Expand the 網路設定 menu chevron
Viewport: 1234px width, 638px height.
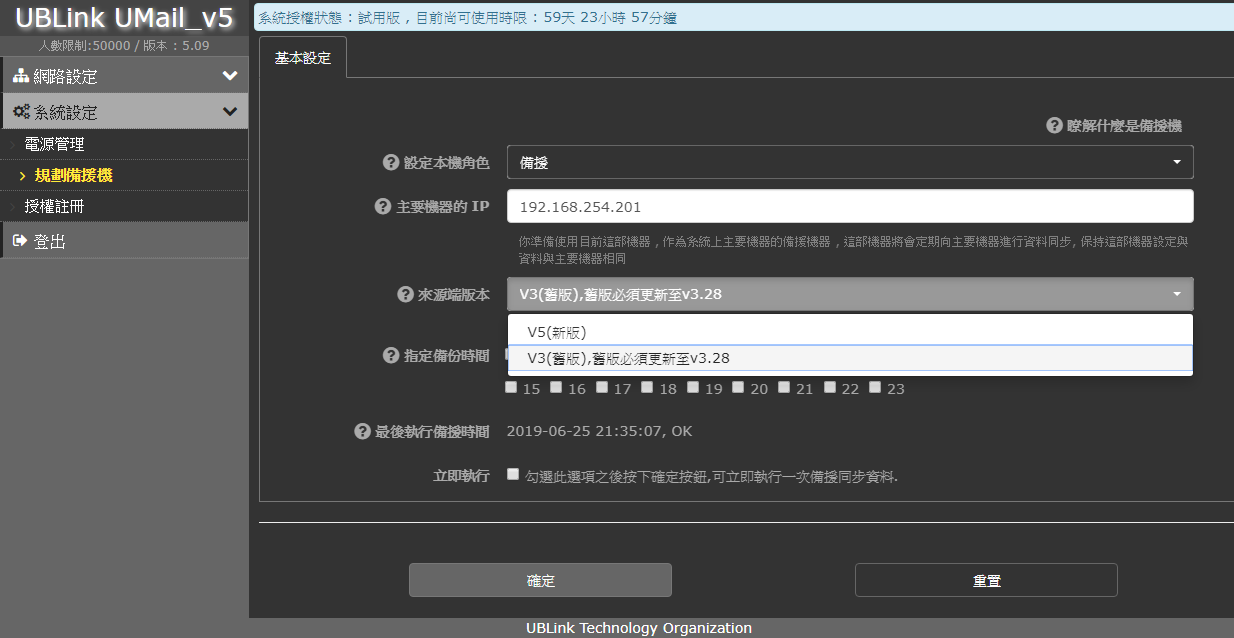(x=230, y=76)
